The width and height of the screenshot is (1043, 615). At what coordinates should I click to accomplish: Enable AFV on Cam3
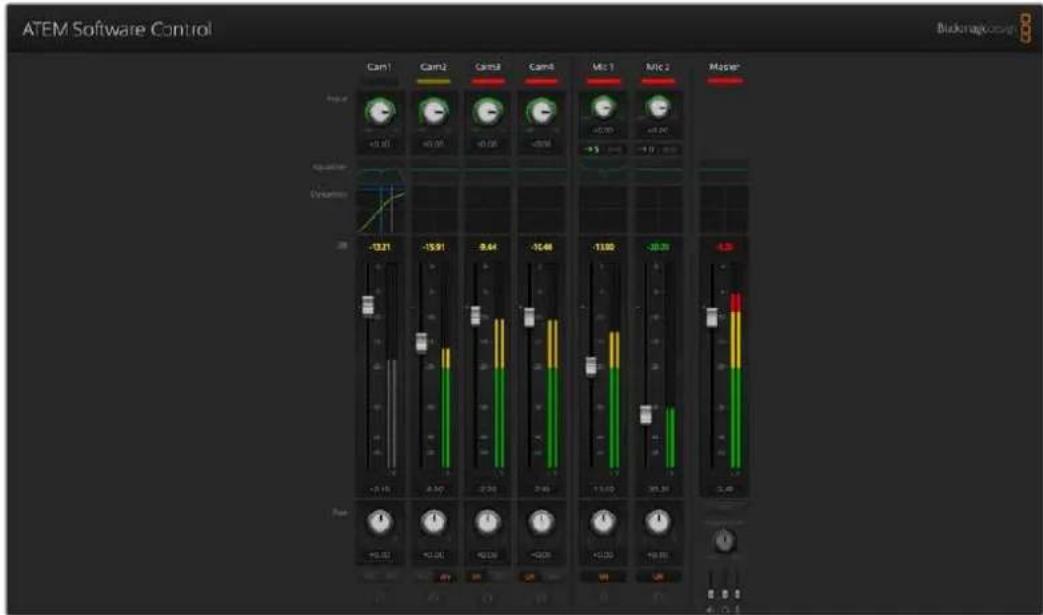pos(499,576)
